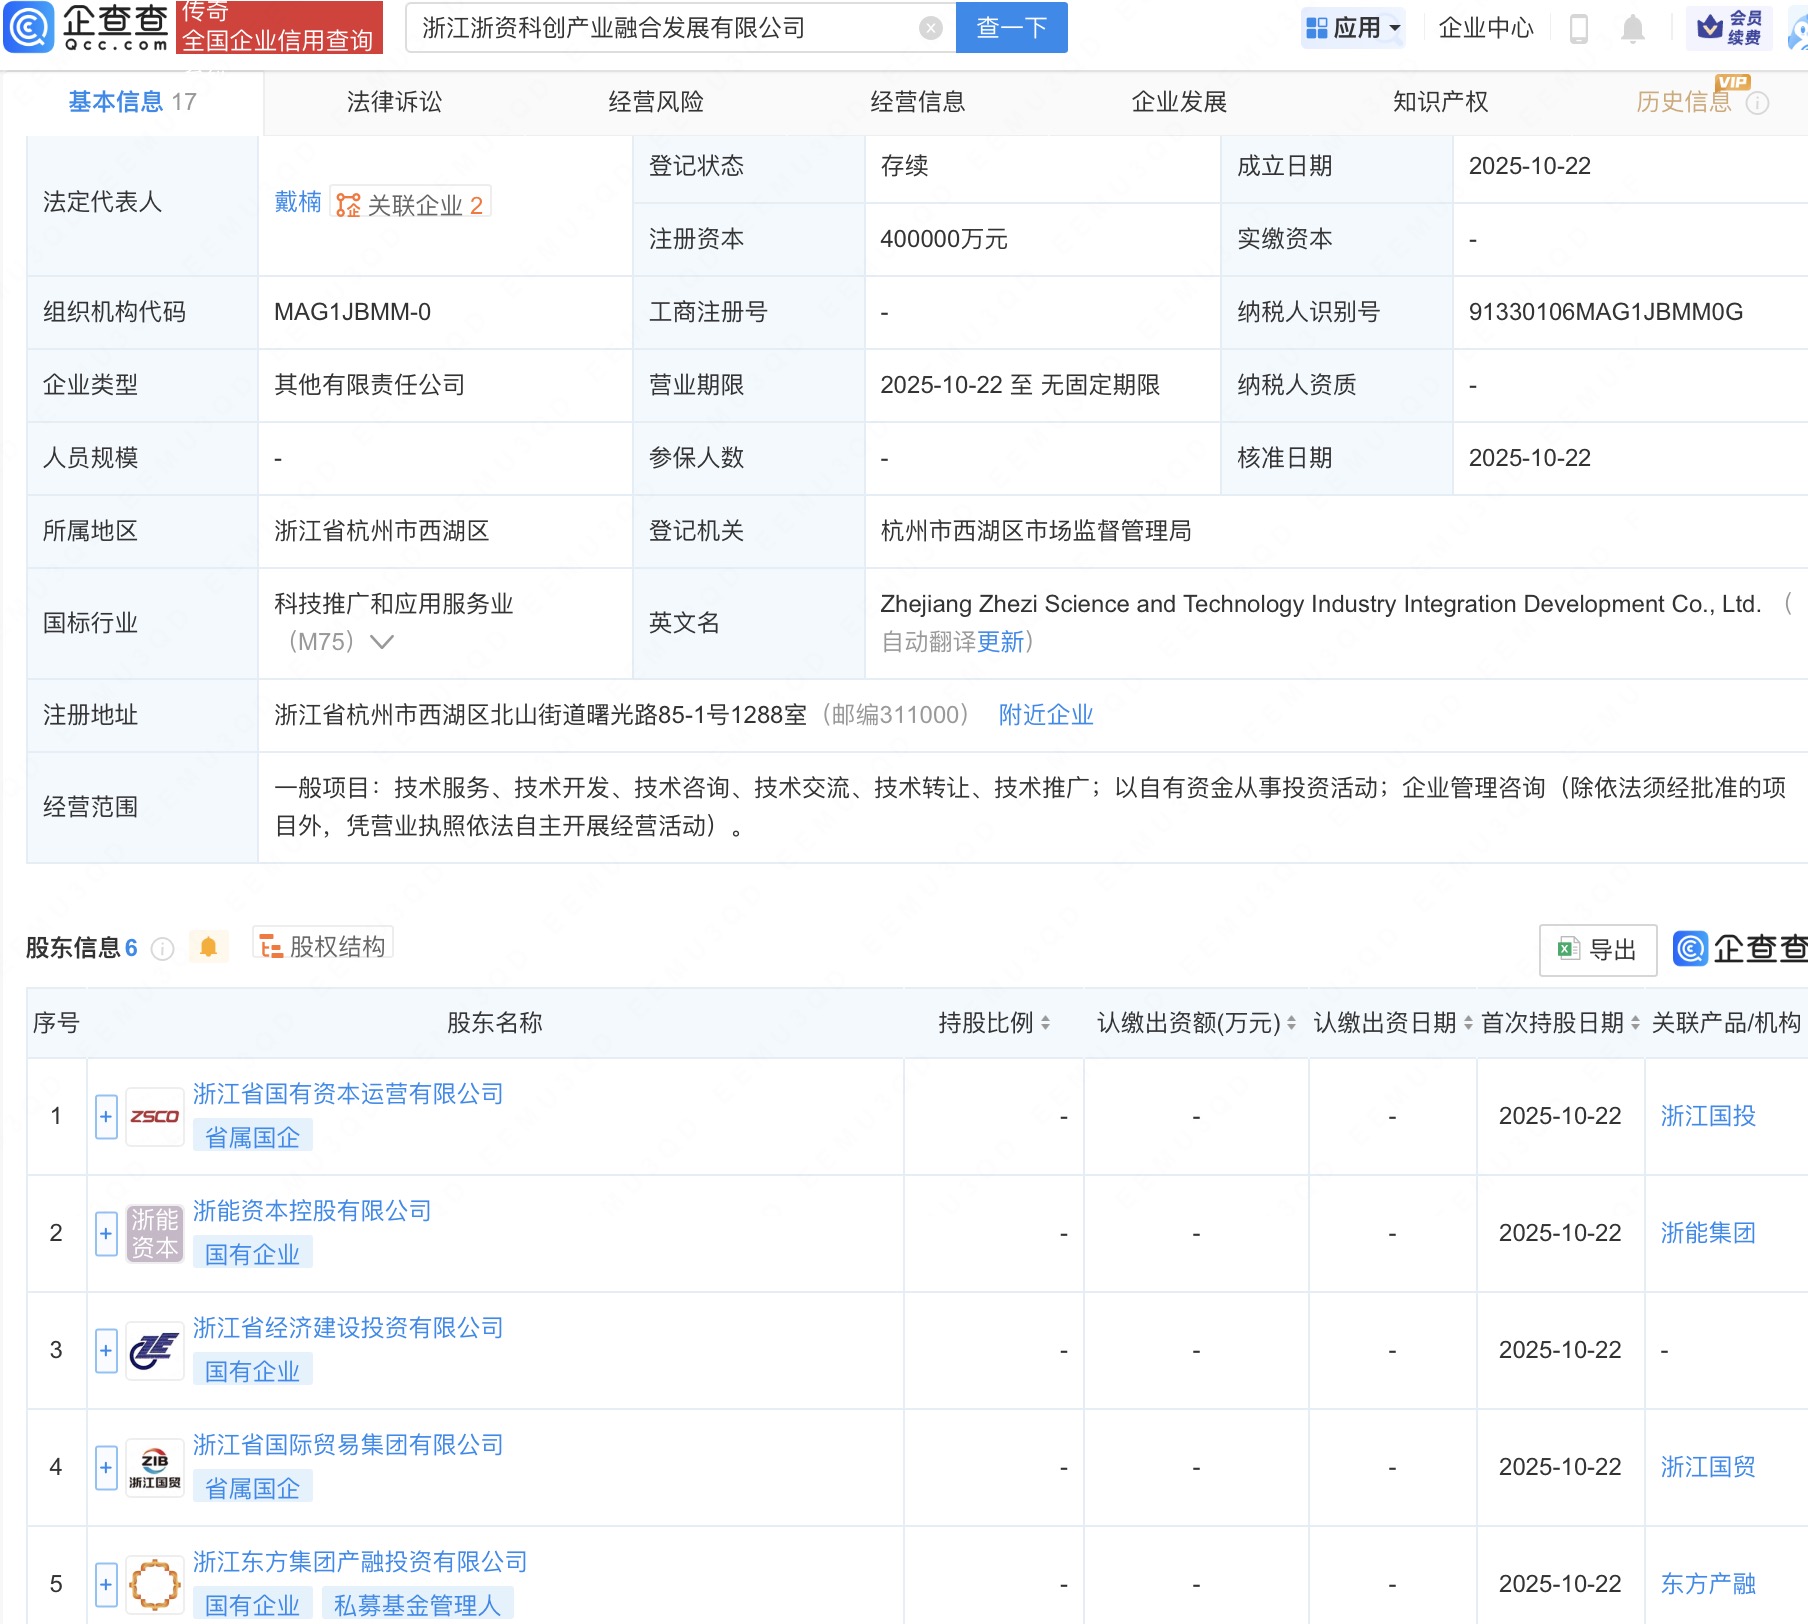Switch to the 法律诉讼 tab

click(394, 102)
